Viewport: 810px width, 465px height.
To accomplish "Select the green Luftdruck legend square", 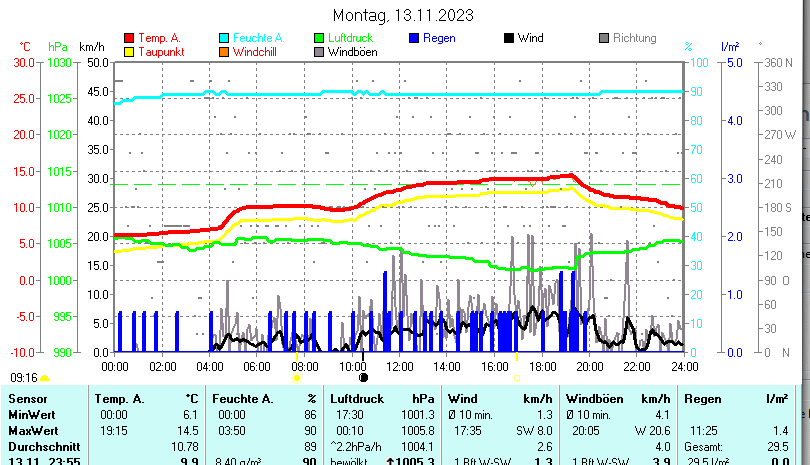I will pos(319,38).
